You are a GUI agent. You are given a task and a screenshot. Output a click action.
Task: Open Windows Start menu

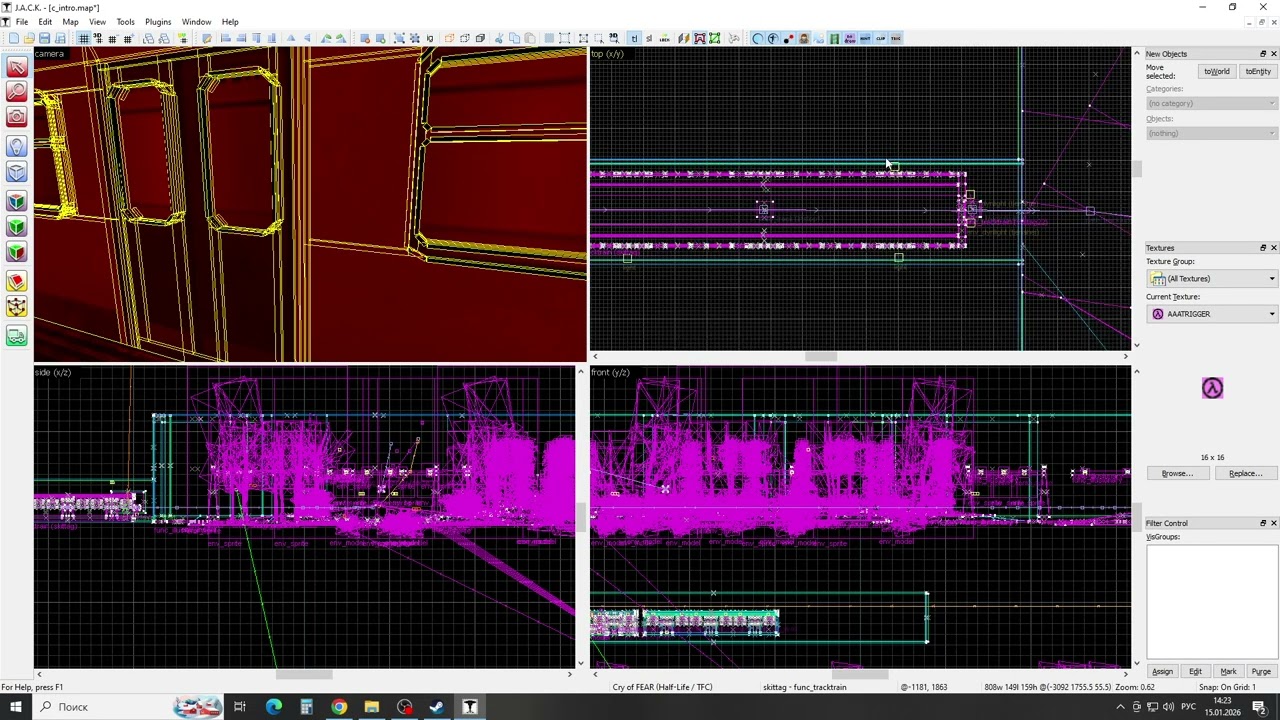[x=15, y=707]
